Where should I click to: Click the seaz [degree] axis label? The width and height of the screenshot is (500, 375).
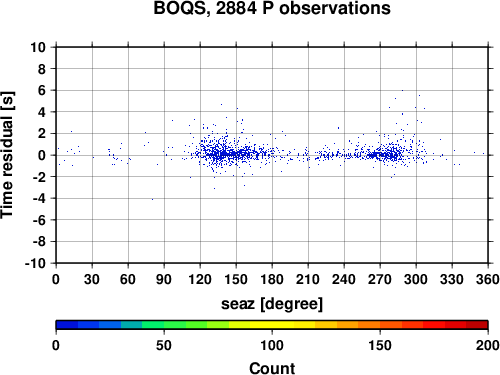272,304
